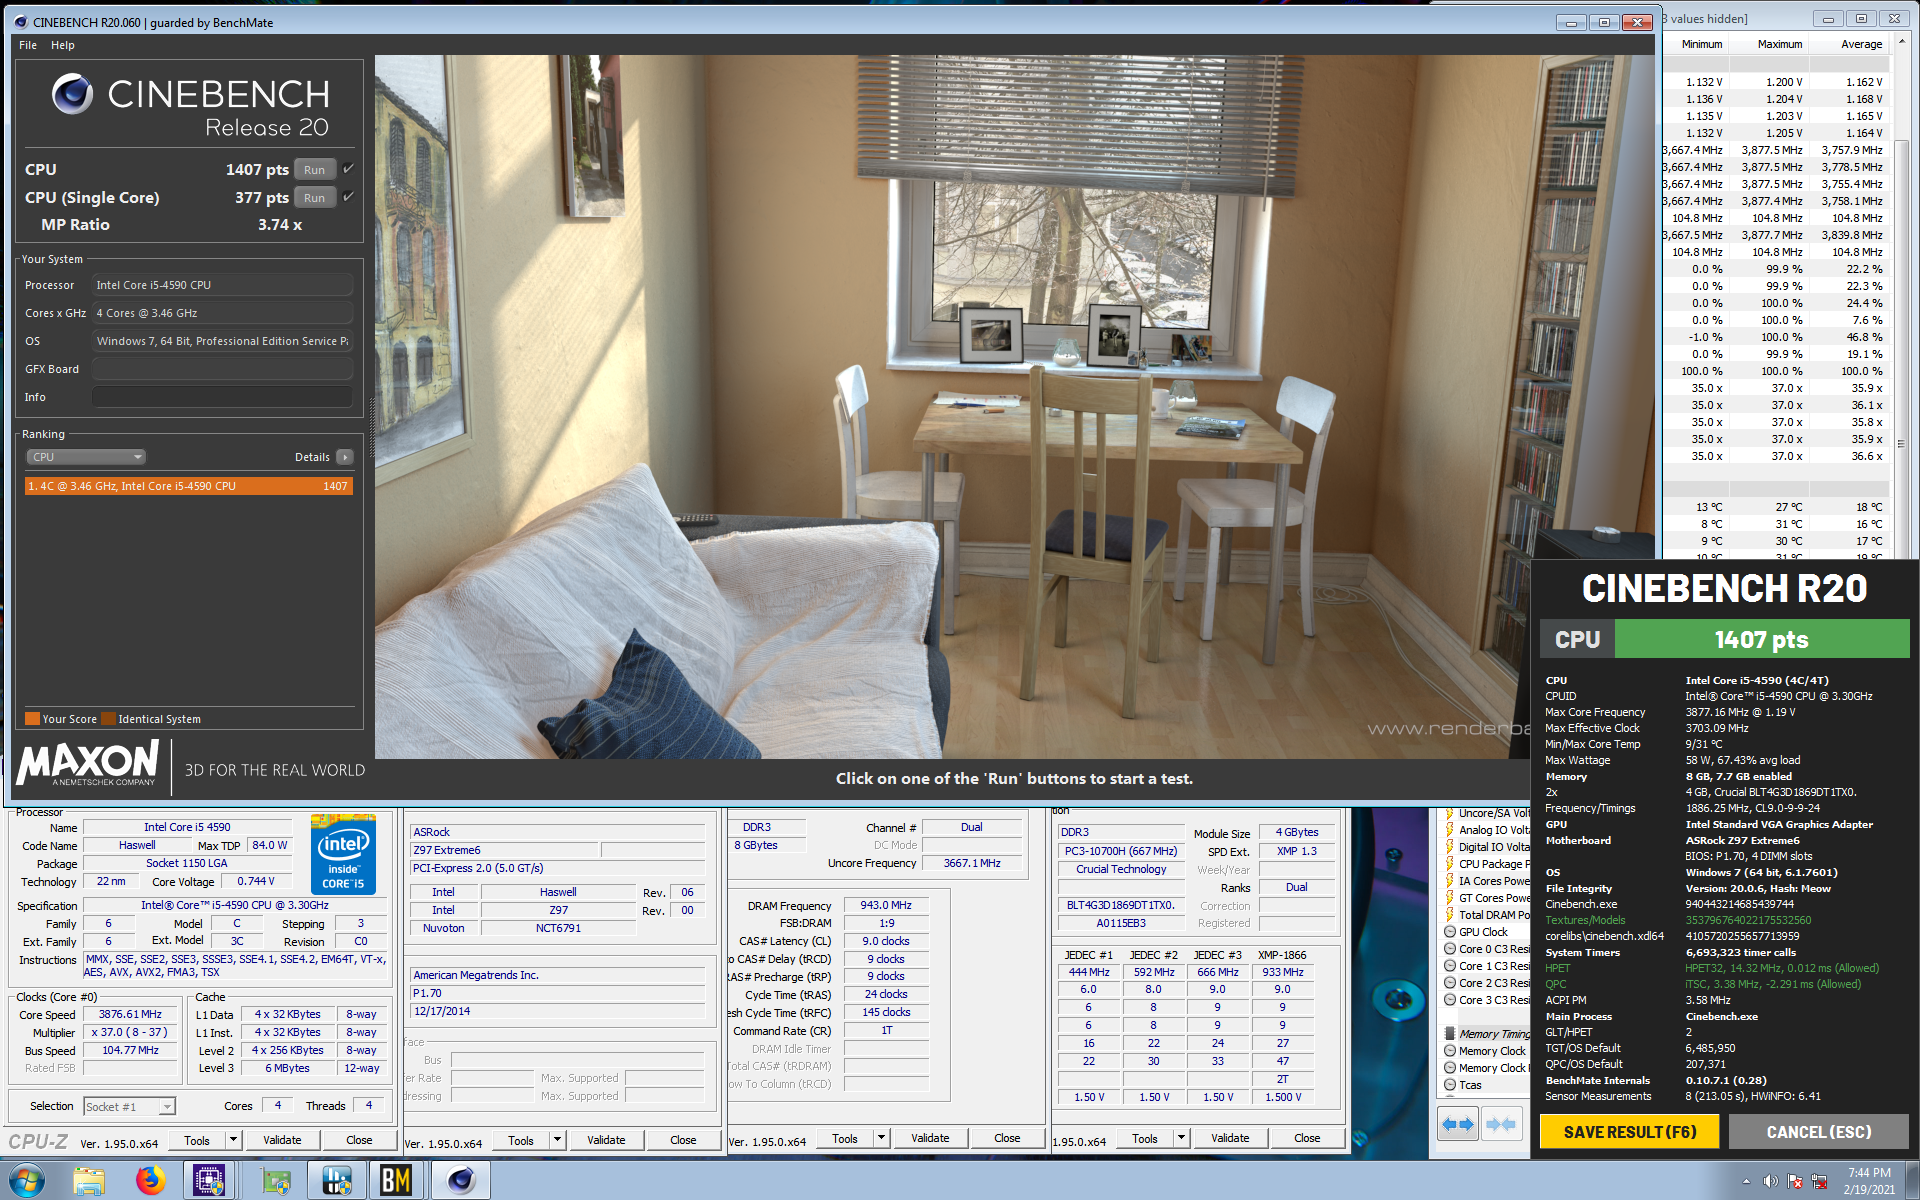Viewport: 1920px width, 1200px height.
Task: Click Validate in the CPU-Z SPD window
Action: click(1230, 1138)
